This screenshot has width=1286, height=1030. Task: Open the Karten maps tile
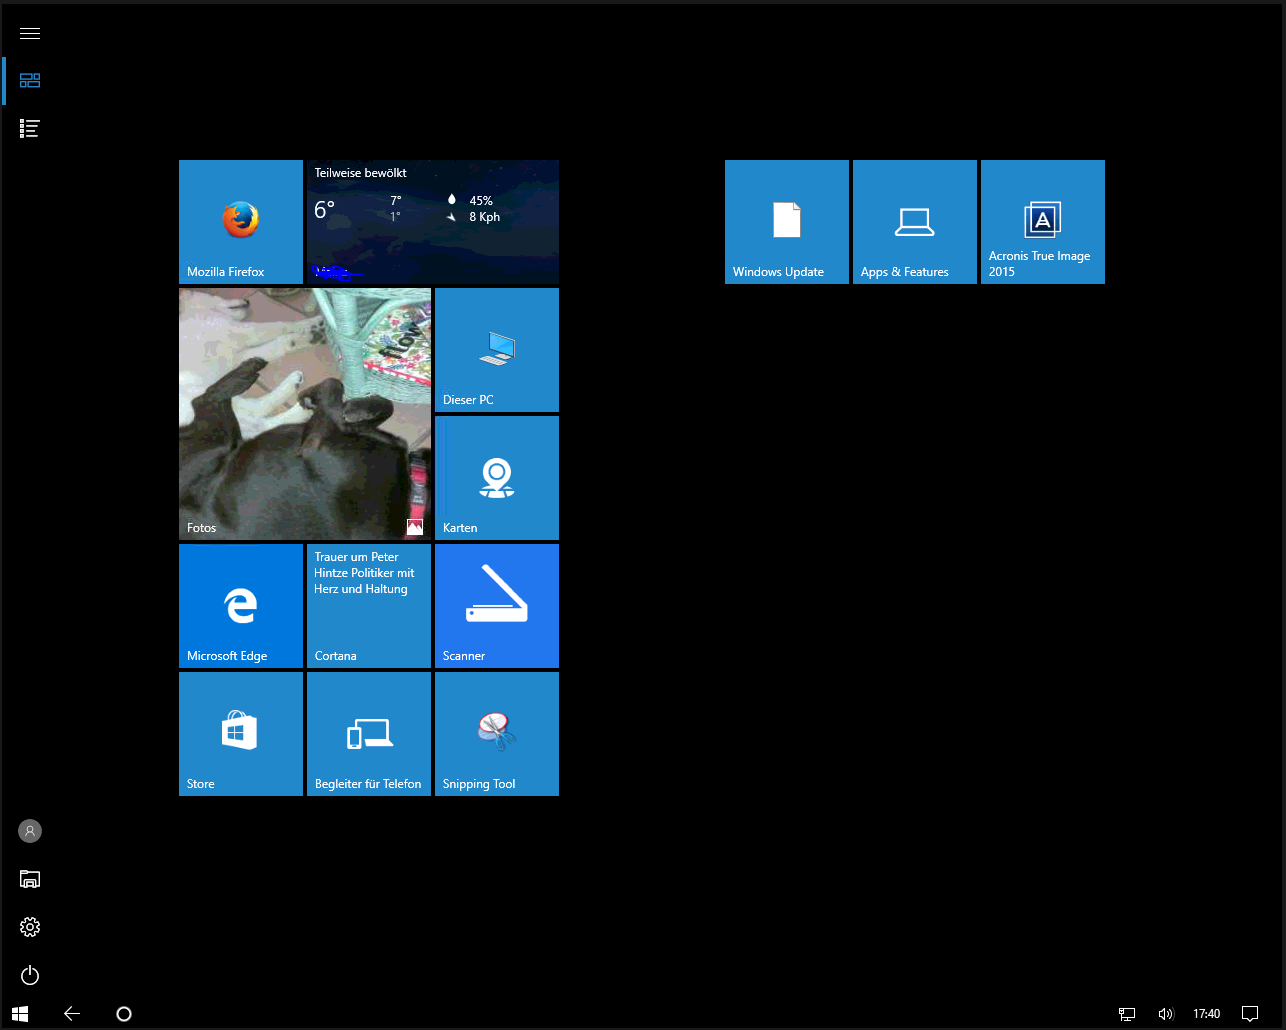(497, 478)
